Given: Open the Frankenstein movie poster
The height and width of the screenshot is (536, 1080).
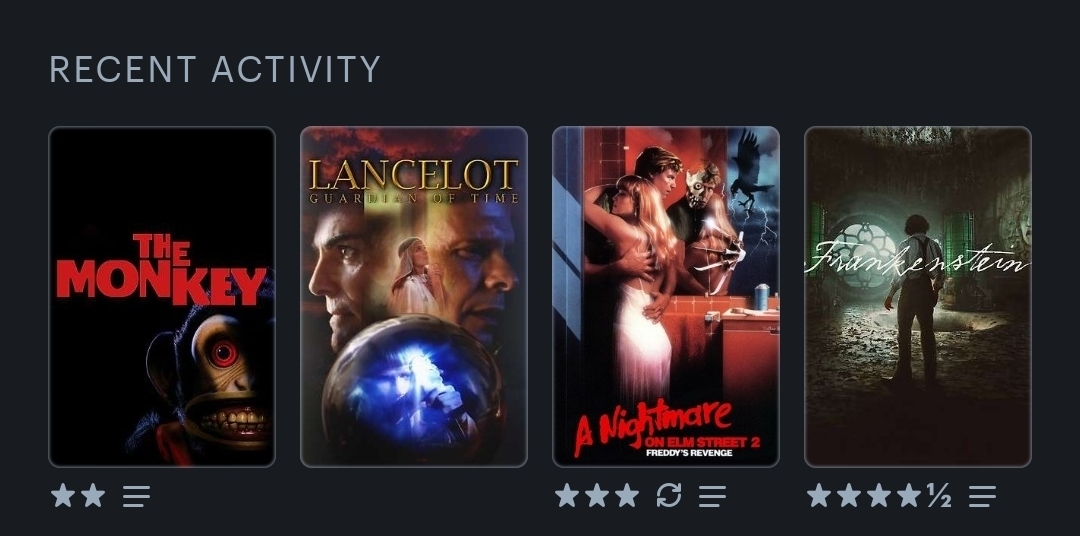Looking at the screenshot, I should [918, 297].
